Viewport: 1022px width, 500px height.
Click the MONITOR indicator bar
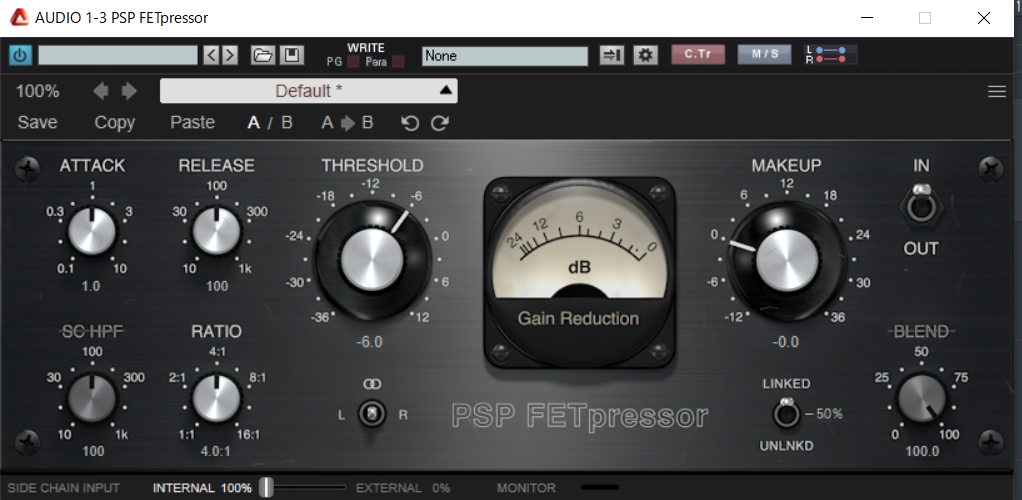click(600, 487)
